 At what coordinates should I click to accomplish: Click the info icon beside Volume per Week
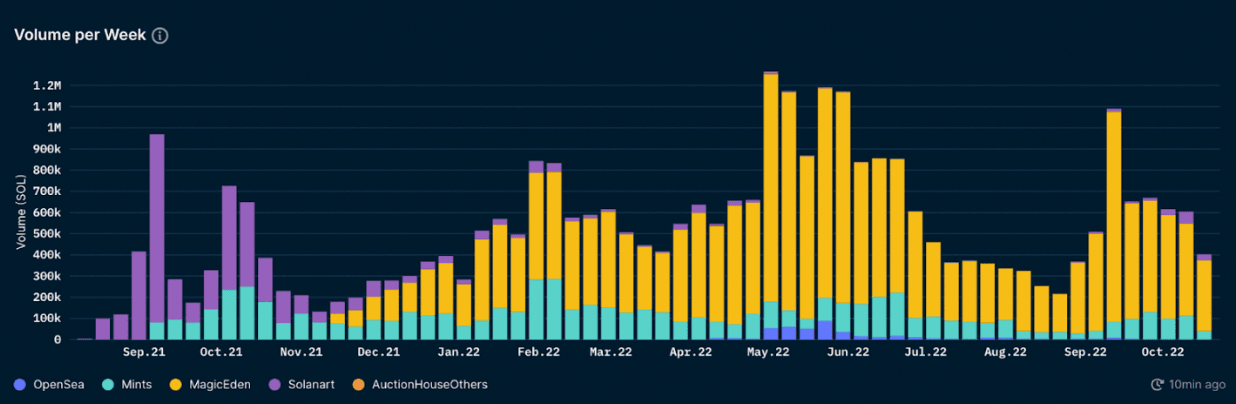(x=160, y=35)
